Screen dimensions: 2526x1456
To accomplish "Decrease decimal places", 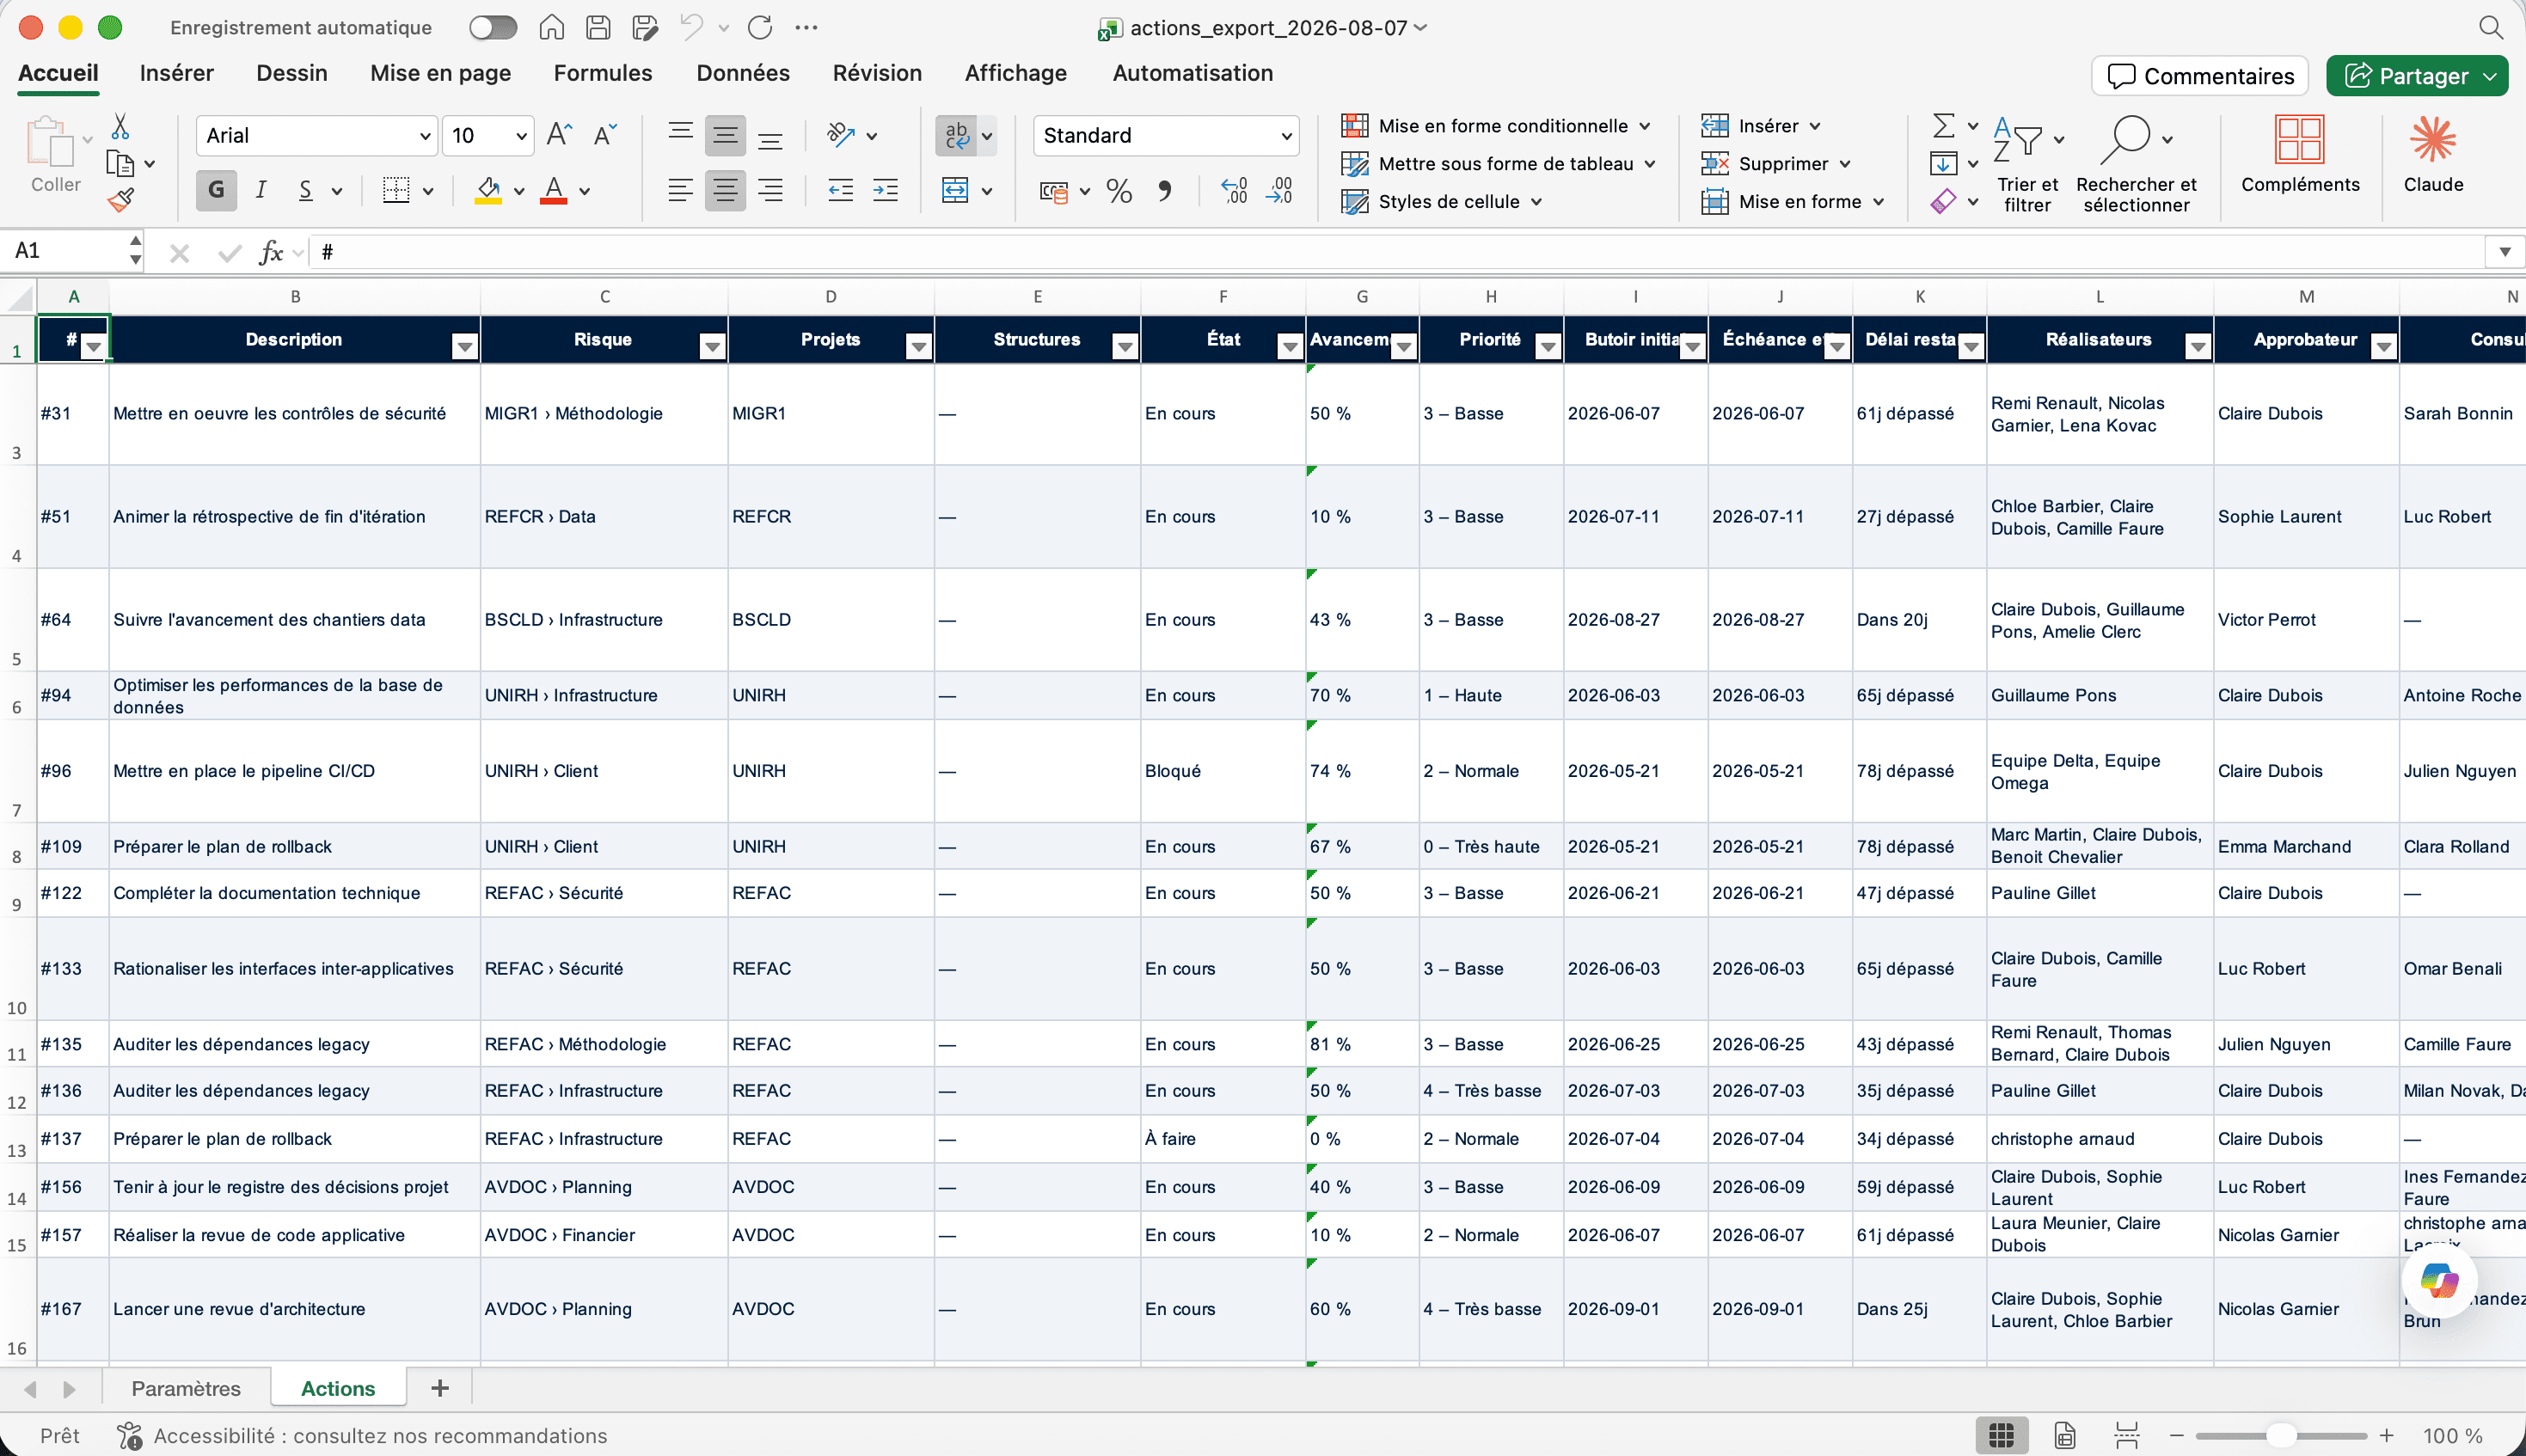I will tap(1279, 190).
